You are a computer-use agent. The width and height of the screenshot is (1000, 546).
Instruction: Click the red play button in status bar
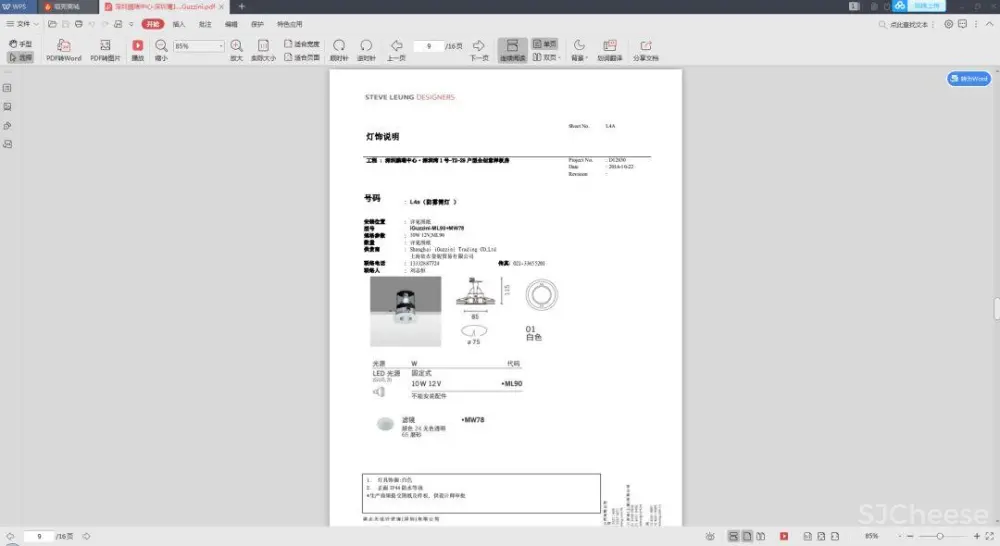click(x=784, y=536)
